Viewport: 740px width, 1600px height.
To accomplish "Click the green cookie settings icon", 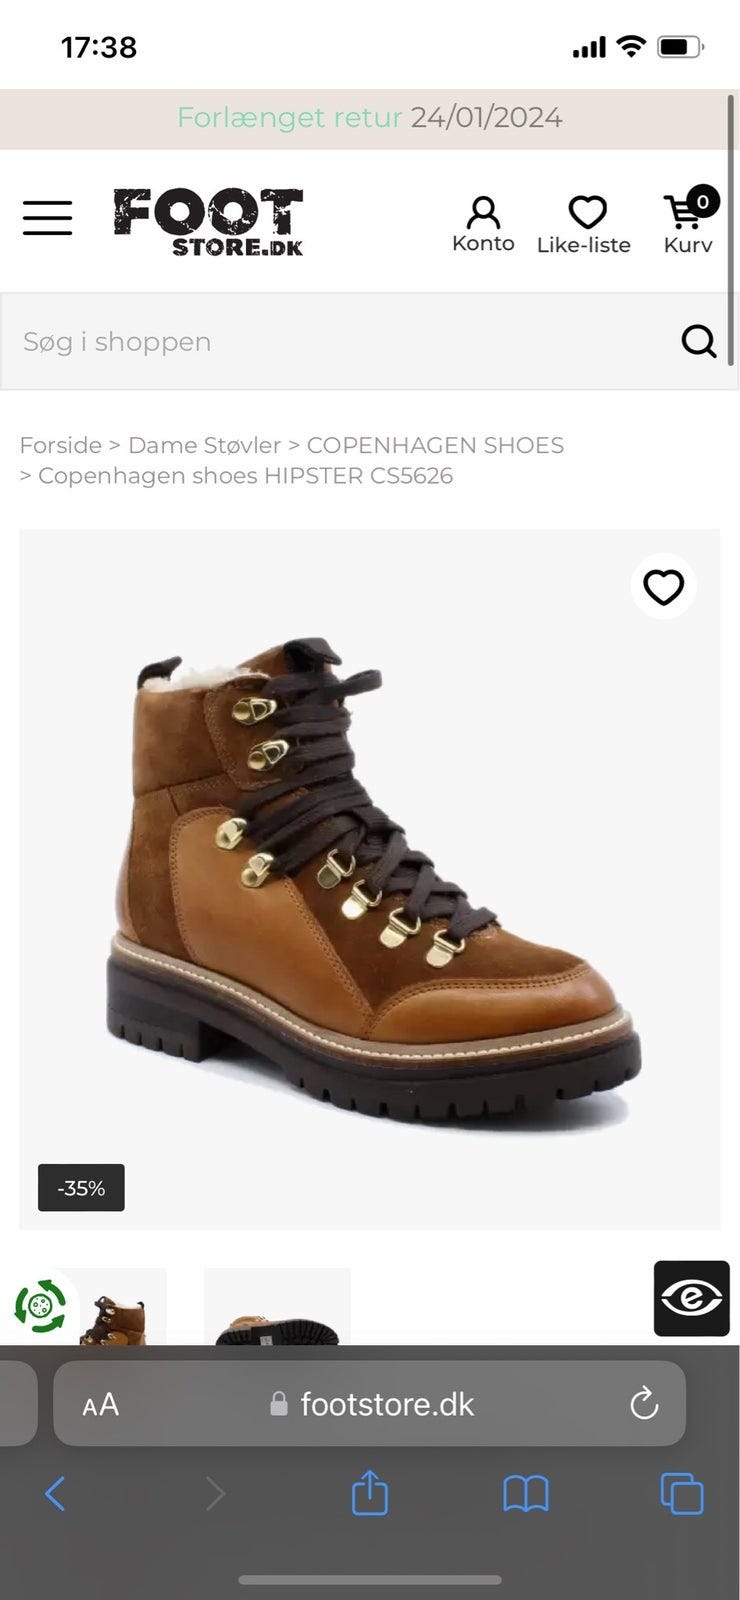I will tap(40, 1306).
